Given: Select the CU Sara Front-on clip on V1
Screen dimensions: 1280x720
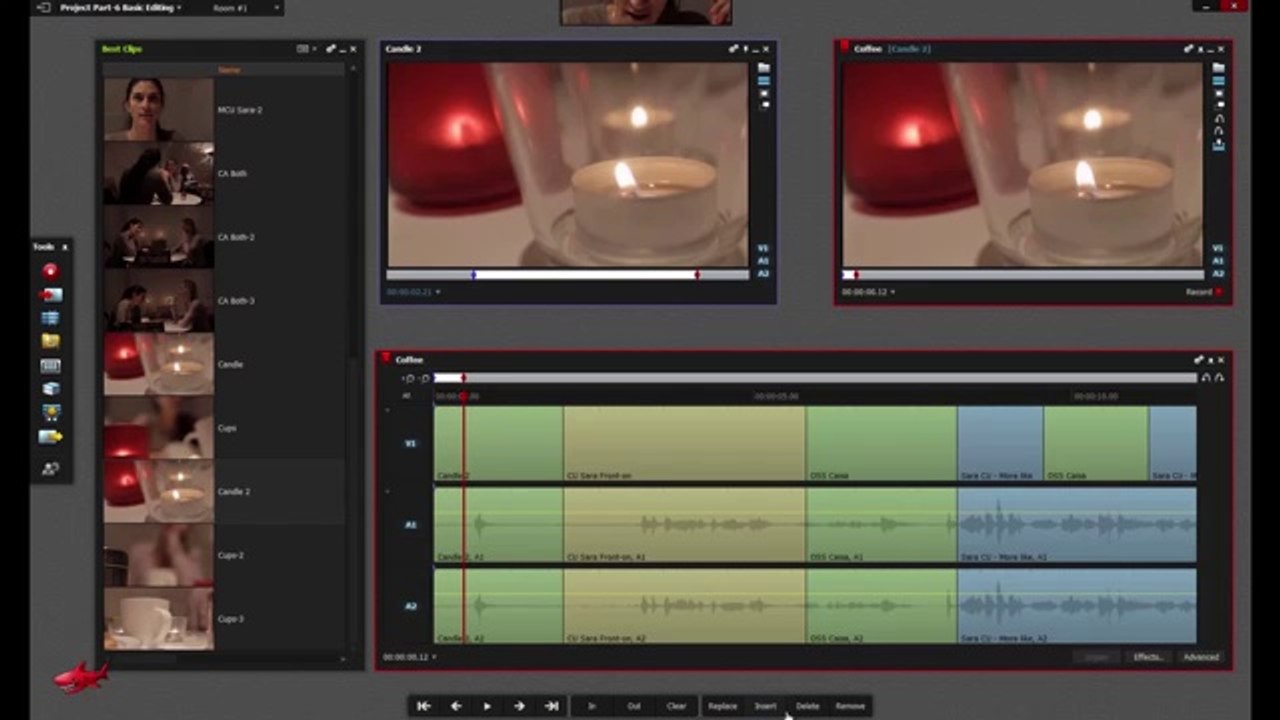Looking at the screenshot, I should tap(684, 443).
